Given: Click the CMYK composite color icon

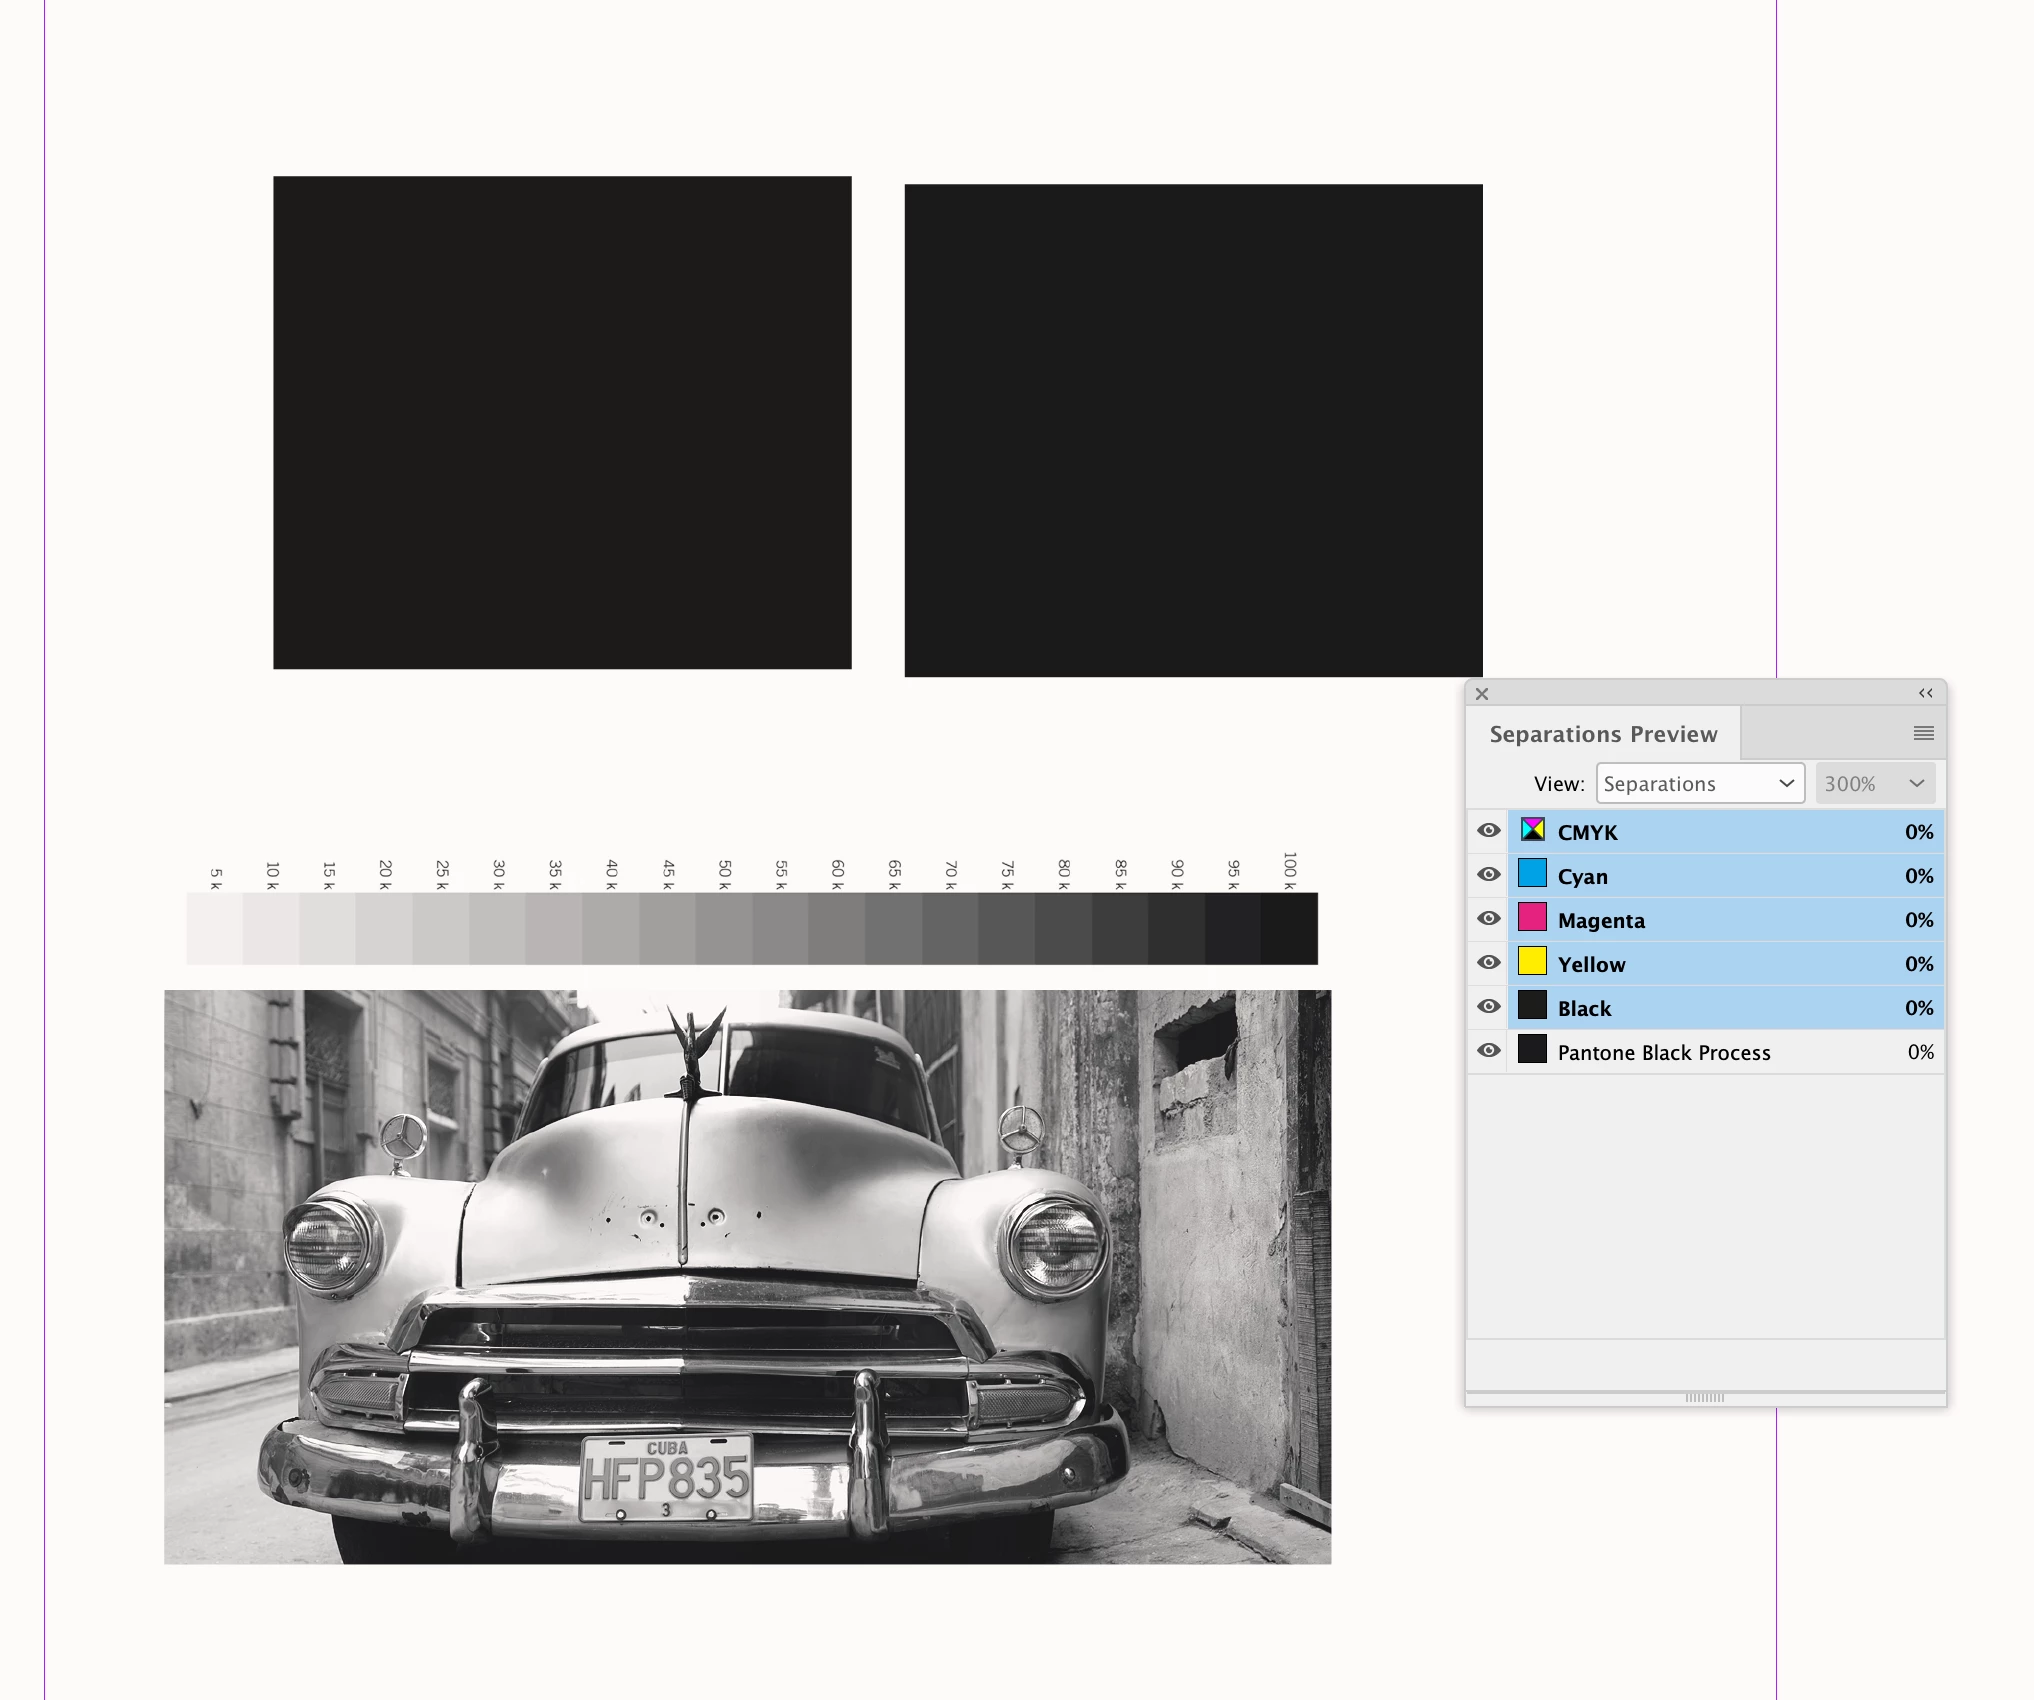Looking at the screenshot, I should point(1532,830).
